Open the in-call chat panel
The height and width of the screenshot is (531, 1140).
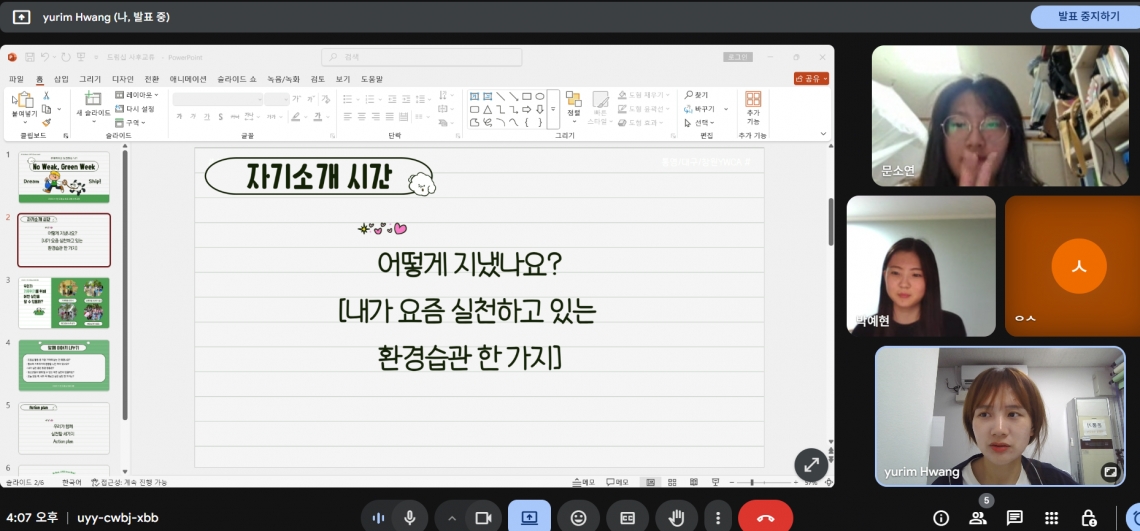[x=1015, y=518]
